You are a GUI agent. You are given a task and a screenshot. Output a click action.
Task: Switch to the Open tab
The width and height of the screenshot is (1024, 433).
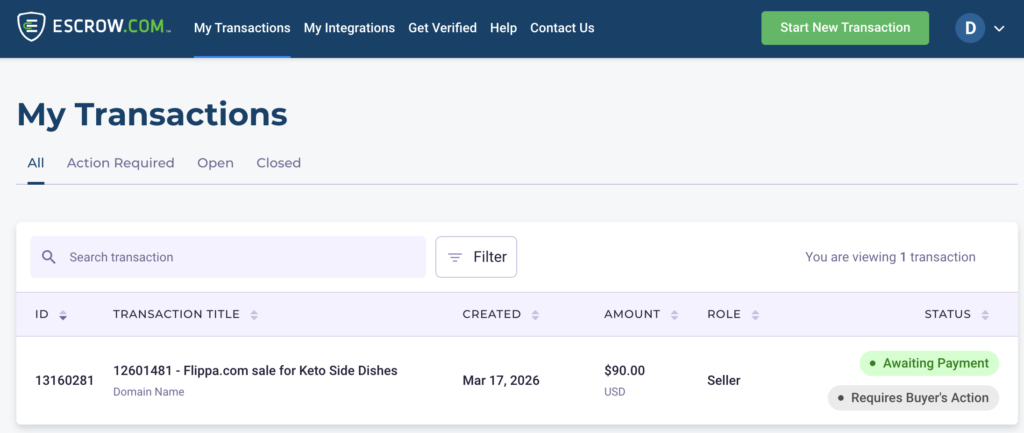point(215,163)
